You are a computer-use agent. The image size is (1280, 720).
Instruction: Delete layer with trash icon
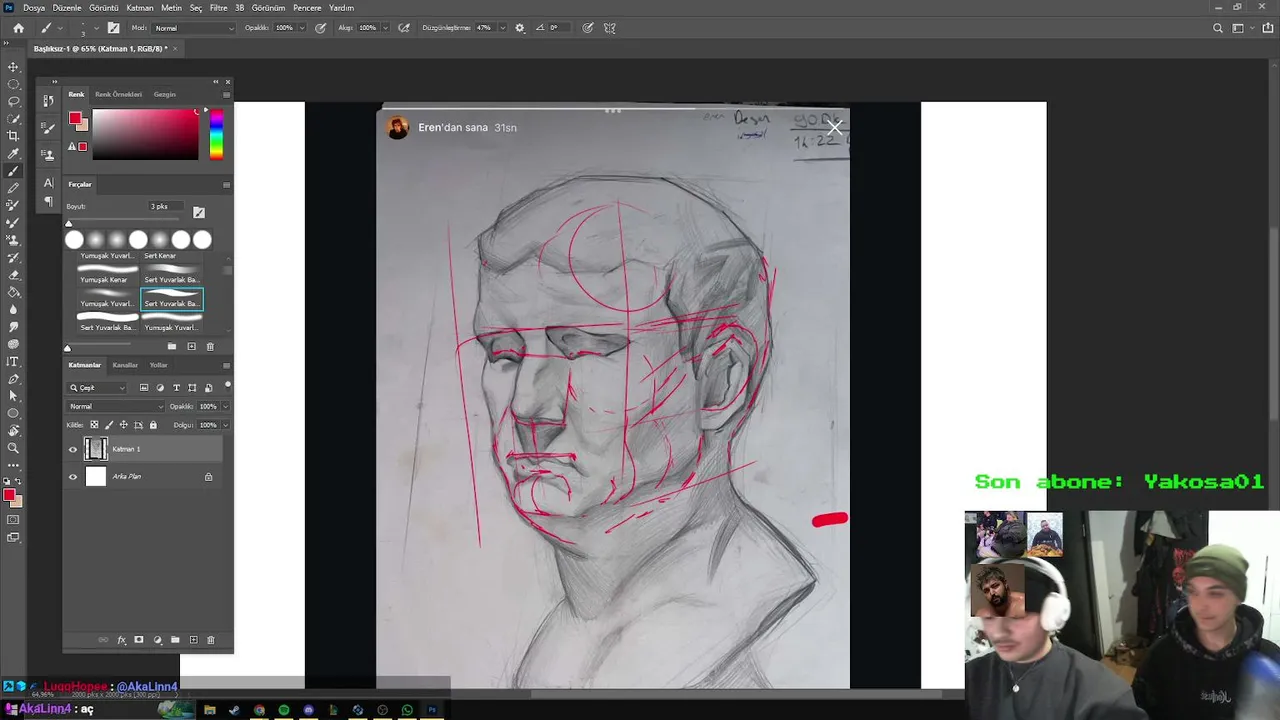[x=210, y=640]
